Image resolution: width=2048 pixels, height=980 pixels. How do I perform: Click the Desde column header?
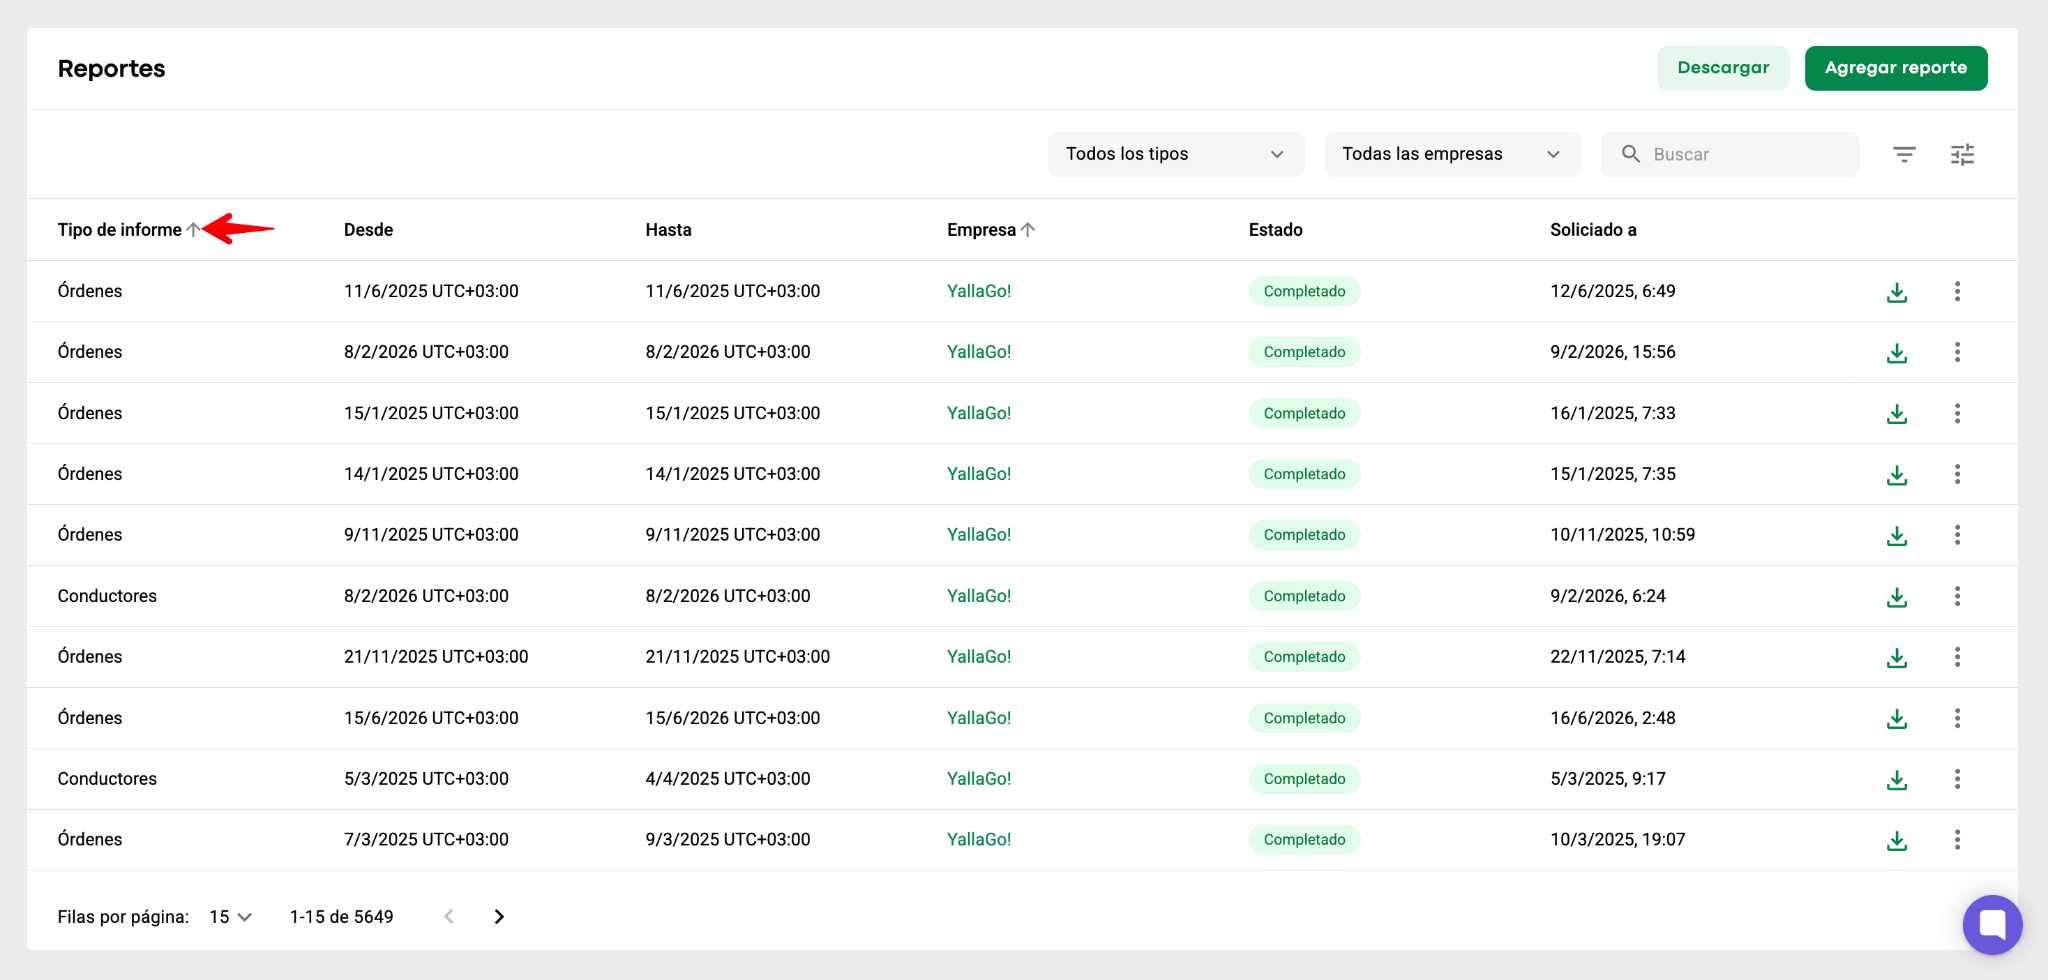point(368,230)
